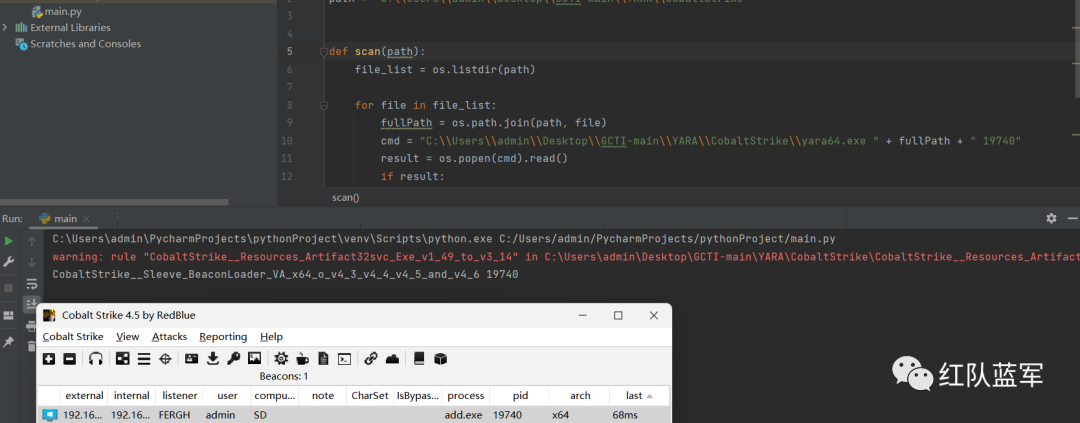1080x423 pixels.
Task: Click the CharSet column header
Action: point(370,395)
